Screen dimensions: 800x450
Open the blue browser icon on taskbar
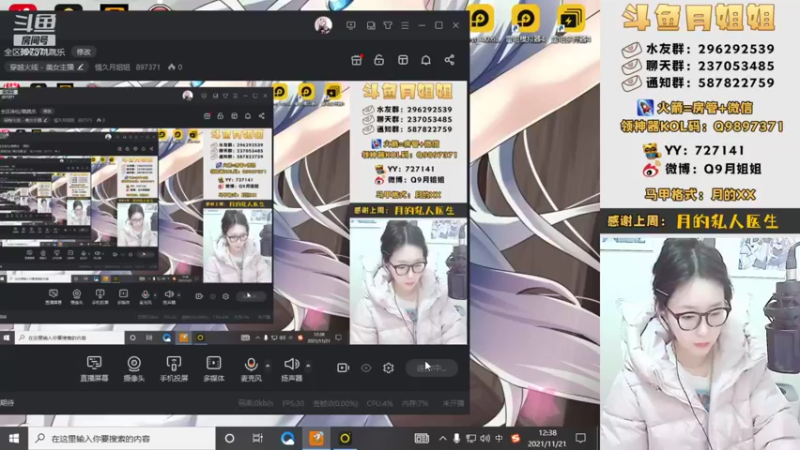point(287,438)
